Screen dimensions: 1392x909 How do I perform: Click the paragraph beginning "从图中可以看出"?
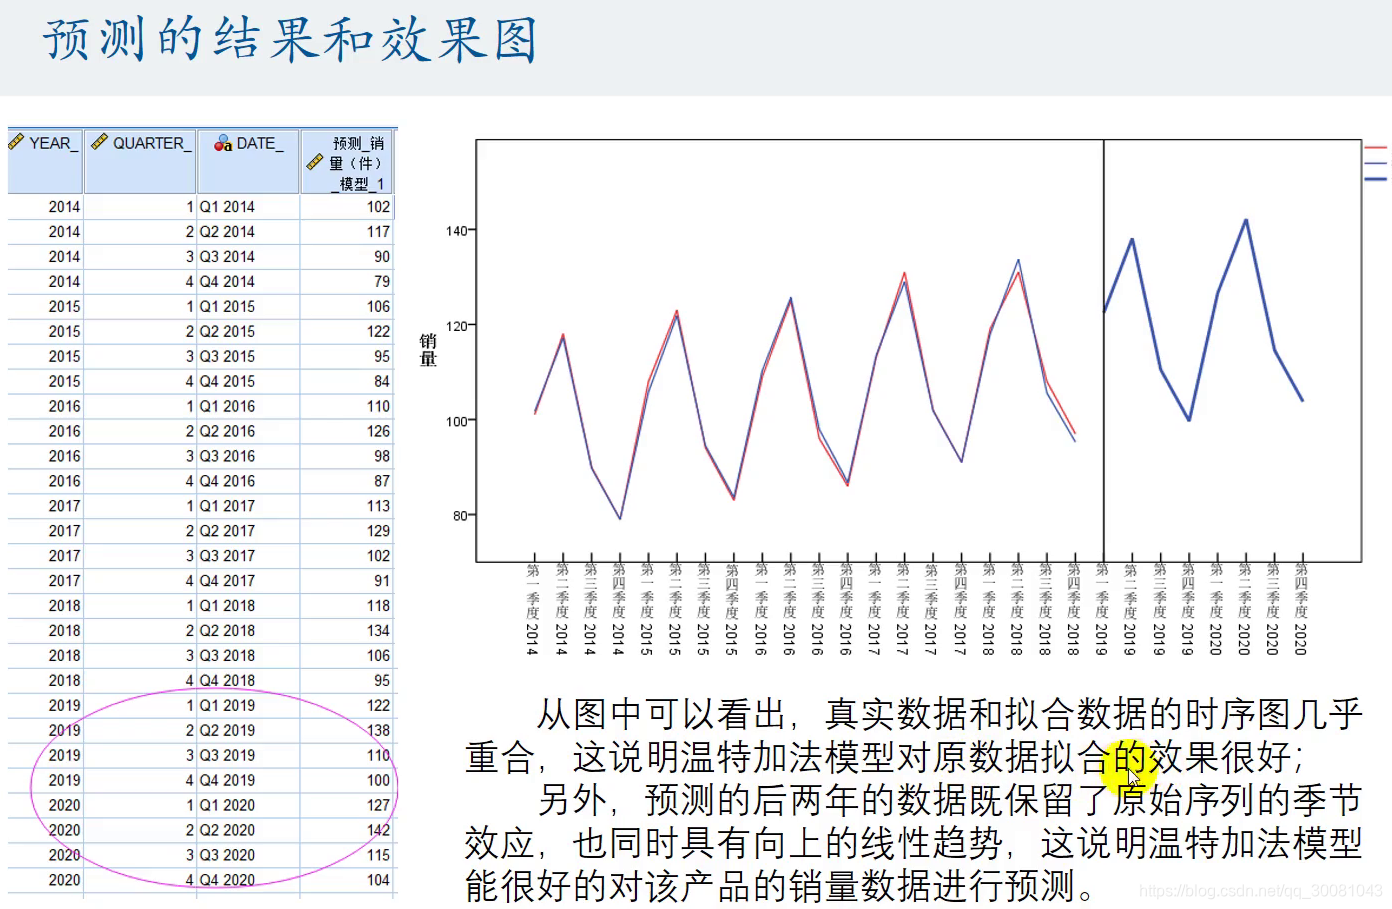click(x=913, y=735)
